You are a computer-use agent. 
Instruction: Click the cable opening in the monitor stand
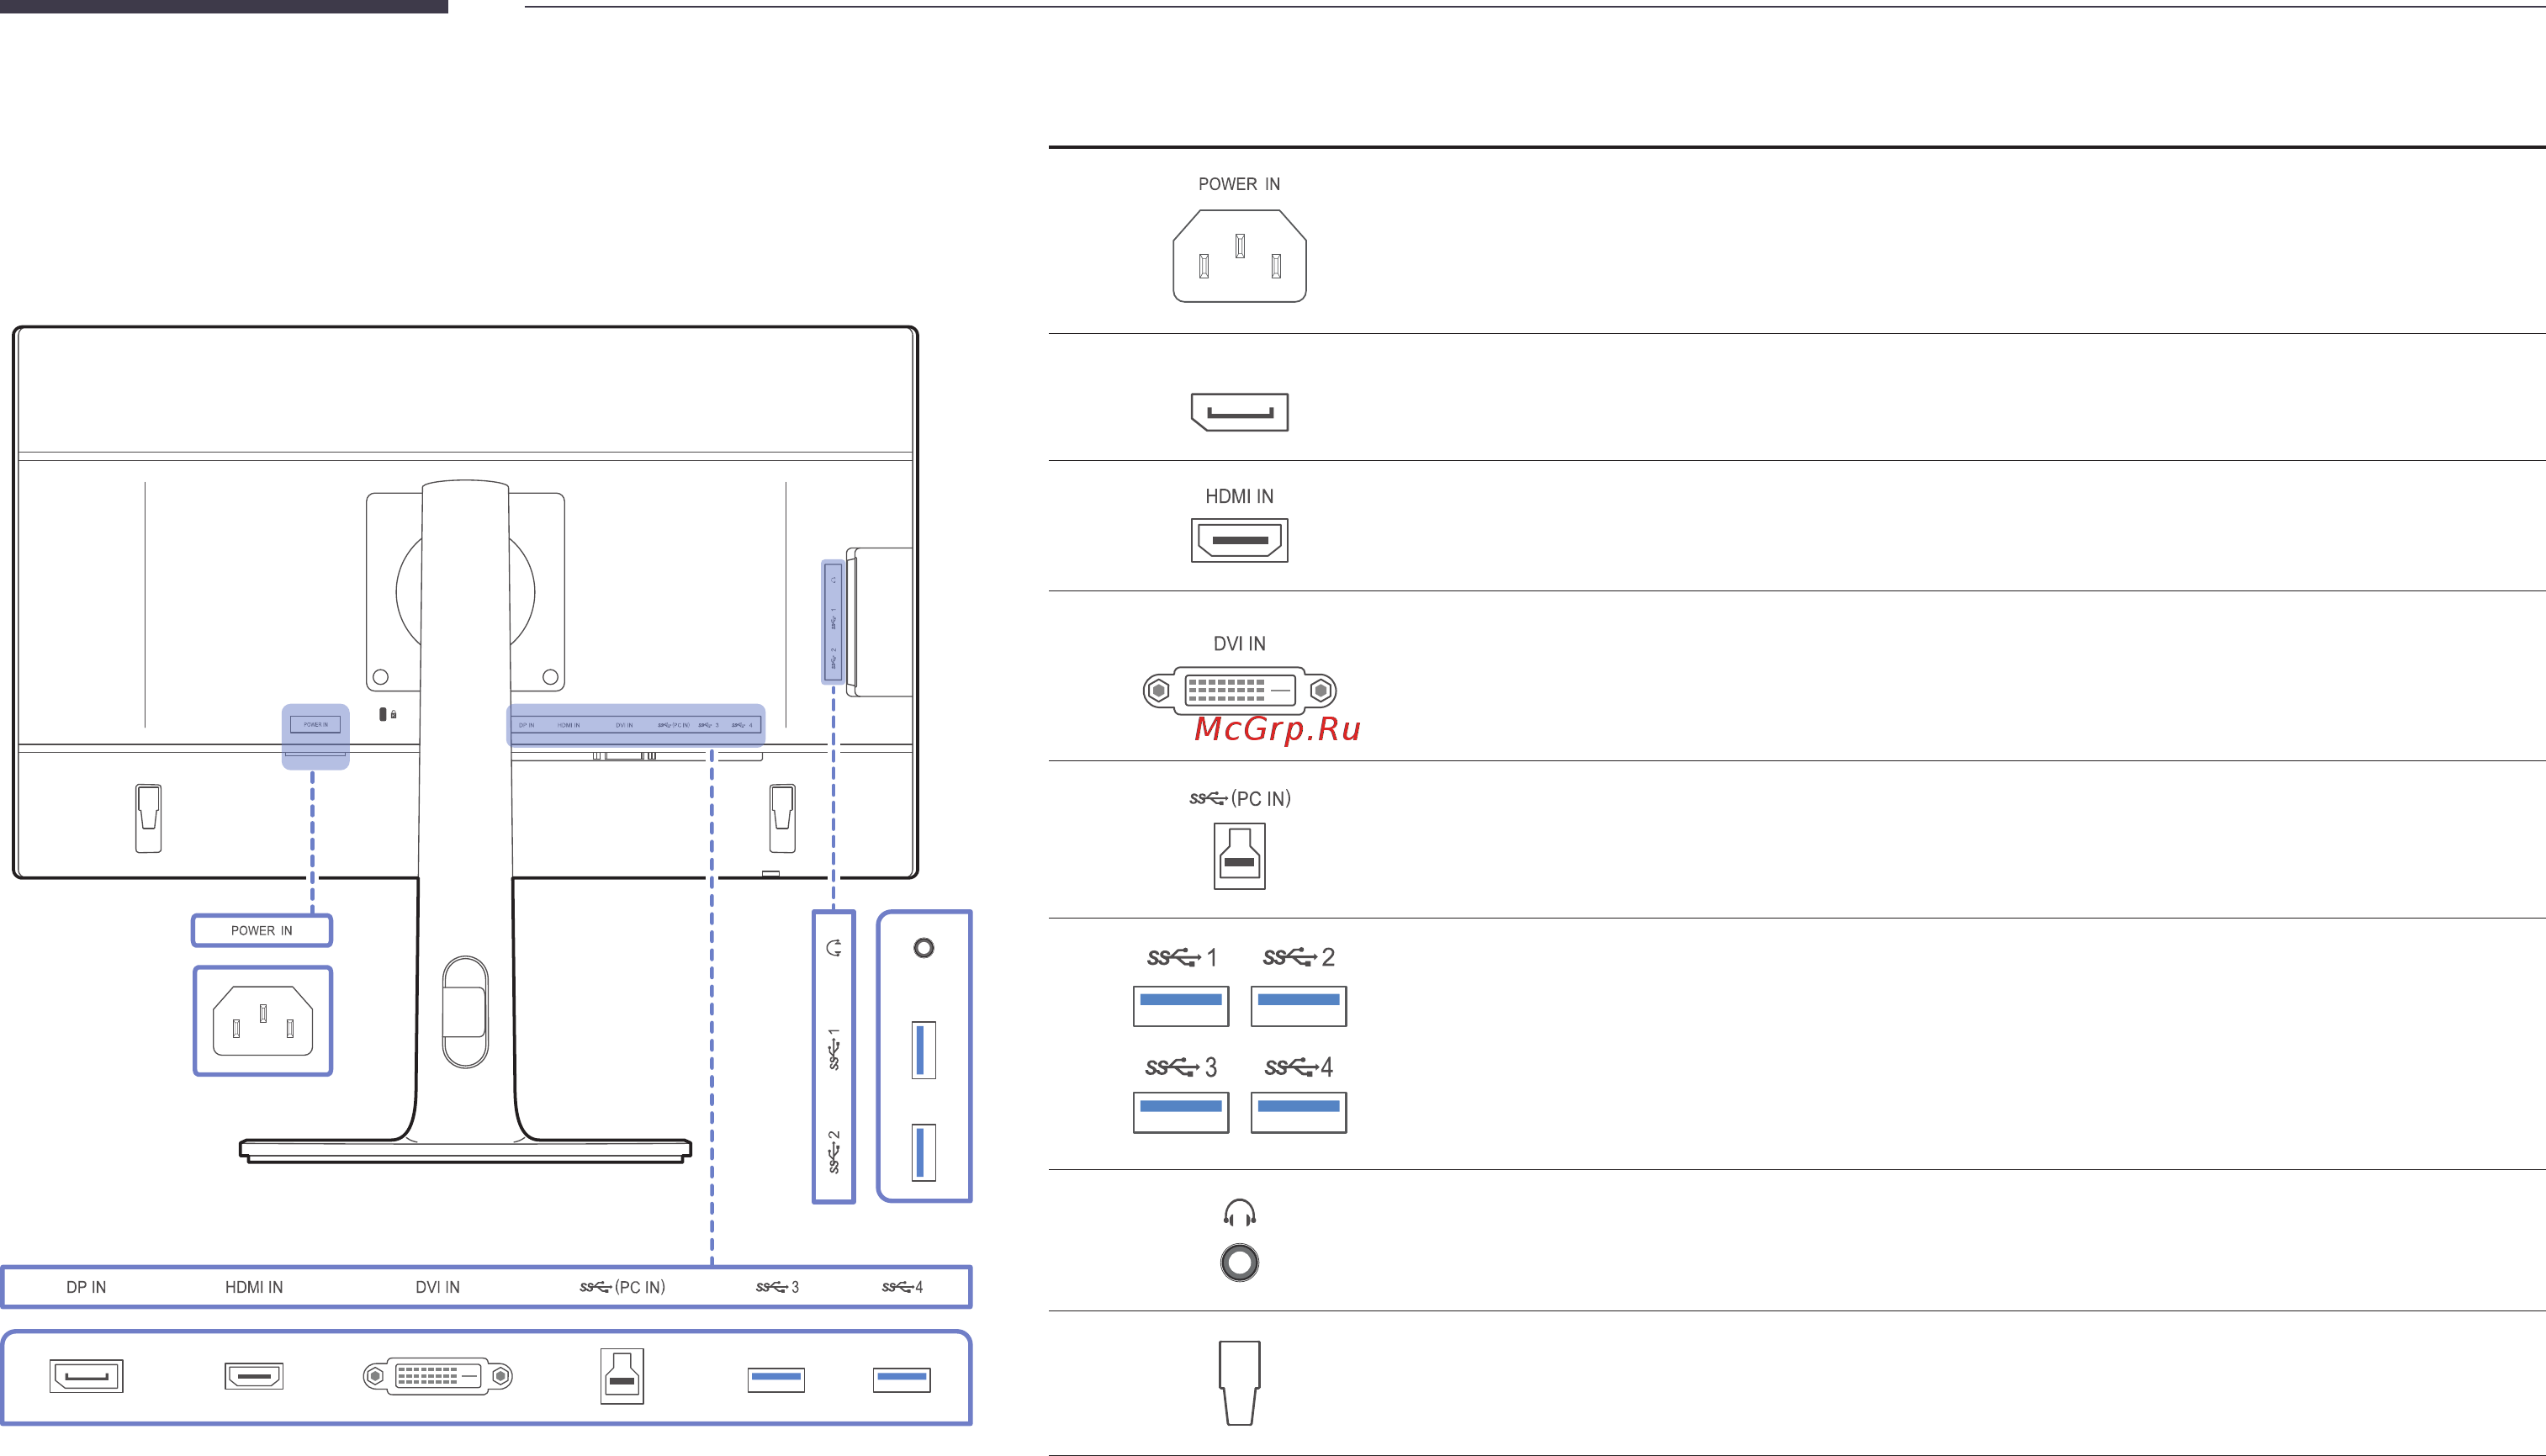tap(465, 1012)
